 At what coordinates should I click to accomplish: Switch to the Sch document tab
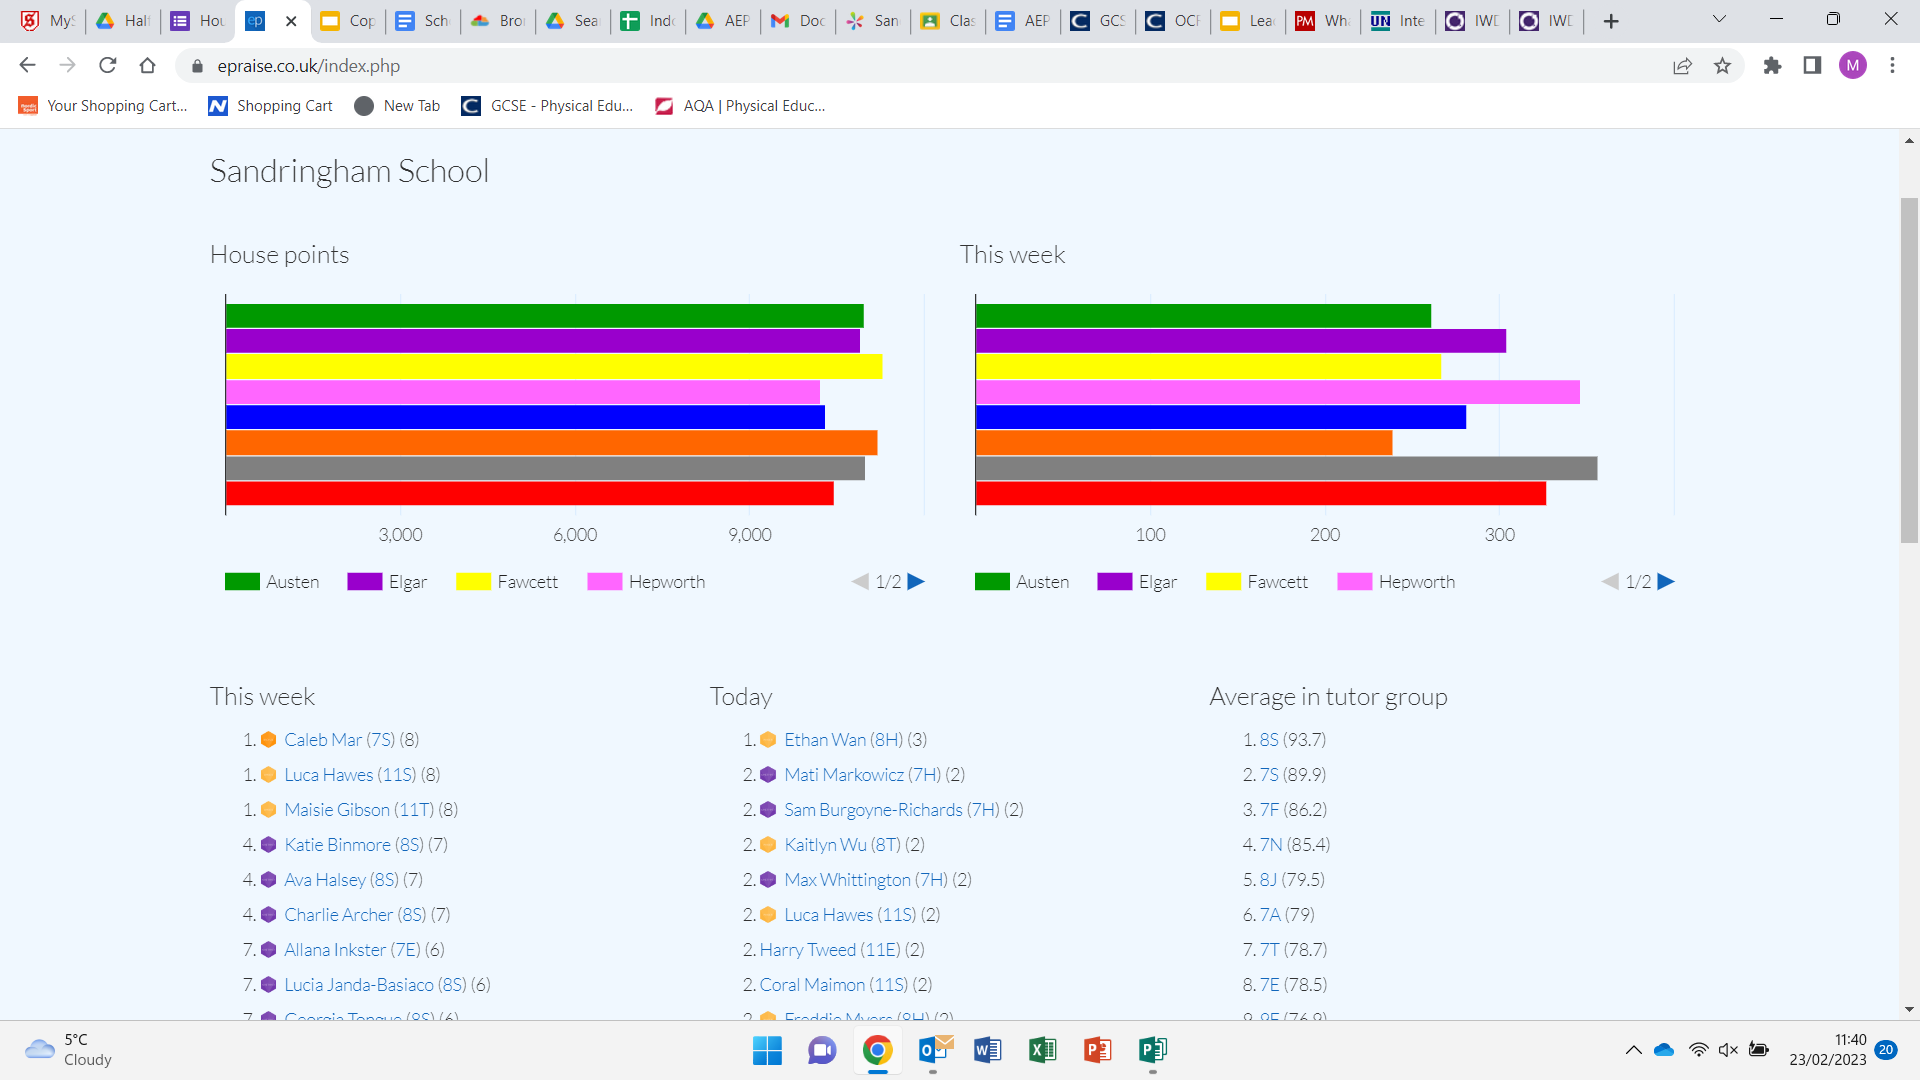[423, 21]
